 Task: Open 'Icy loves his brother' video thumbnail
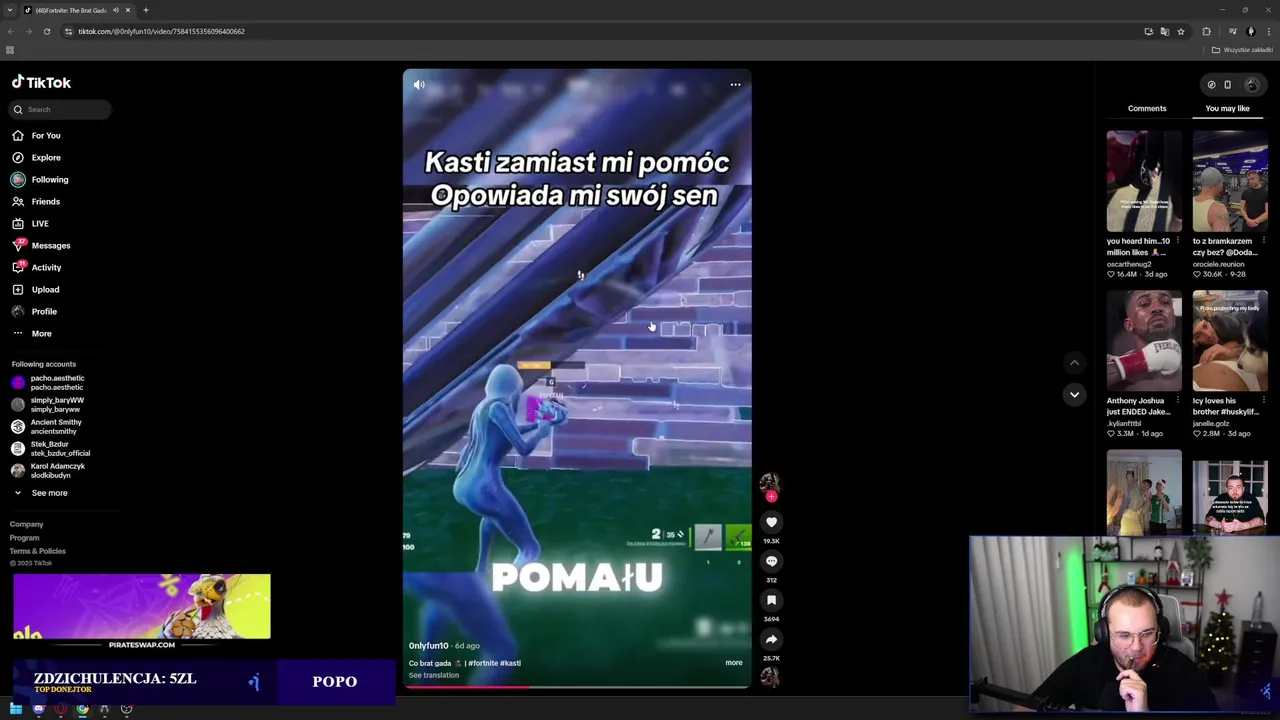1230,341
